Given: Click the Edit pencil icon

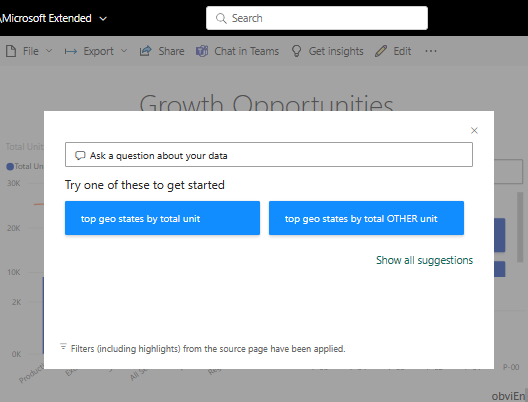Looking at the screenshot, I should 381,51.
